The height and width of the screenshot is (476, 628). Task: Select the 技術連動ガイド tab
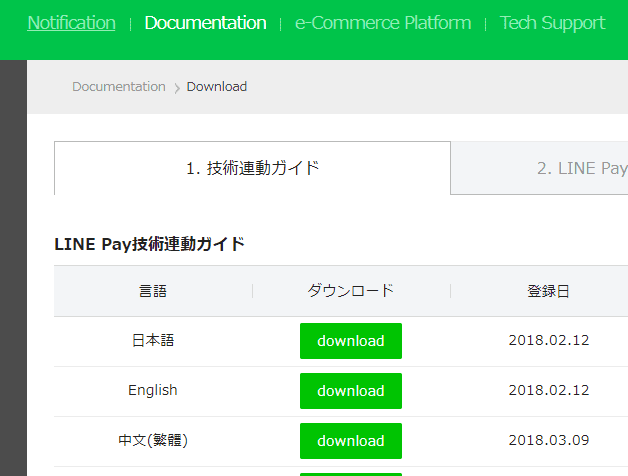[252, 168]
